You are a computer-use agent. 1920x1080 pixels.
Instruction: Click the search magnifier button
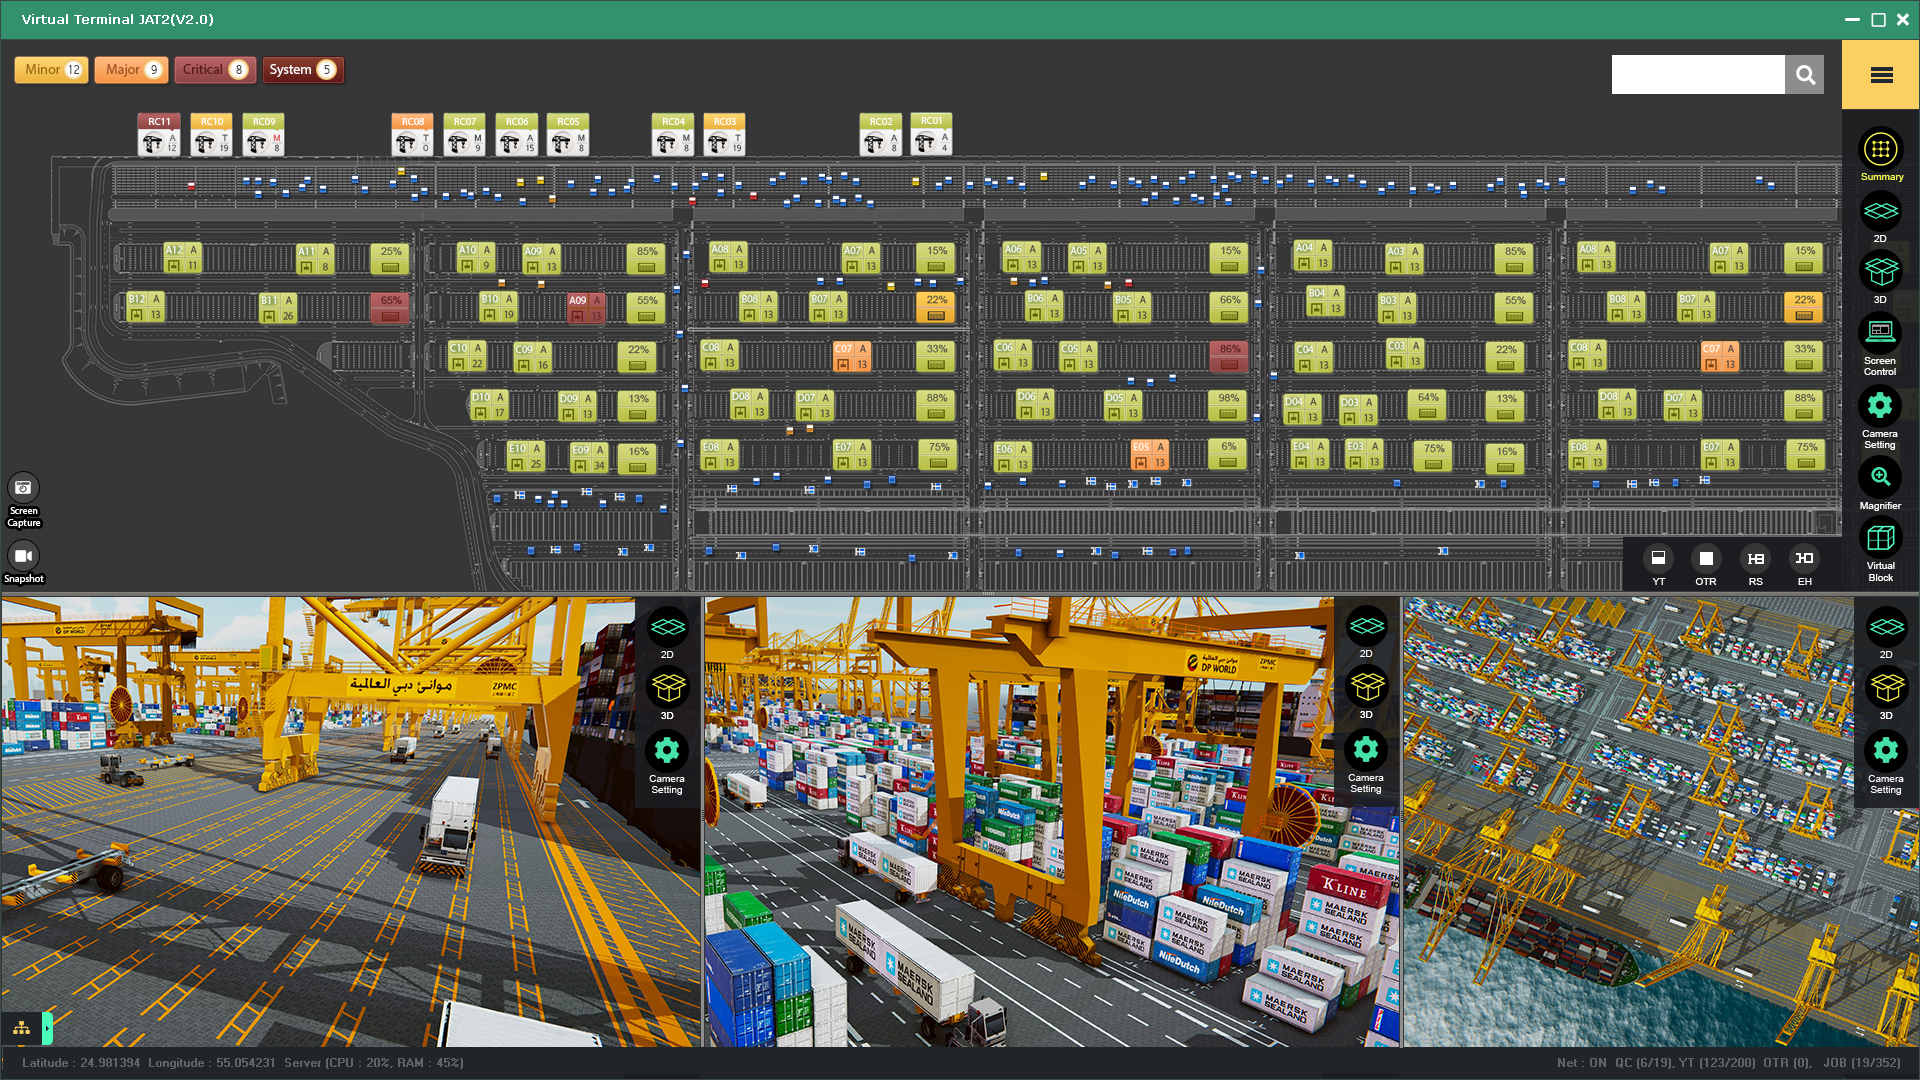pos(1805,75)
